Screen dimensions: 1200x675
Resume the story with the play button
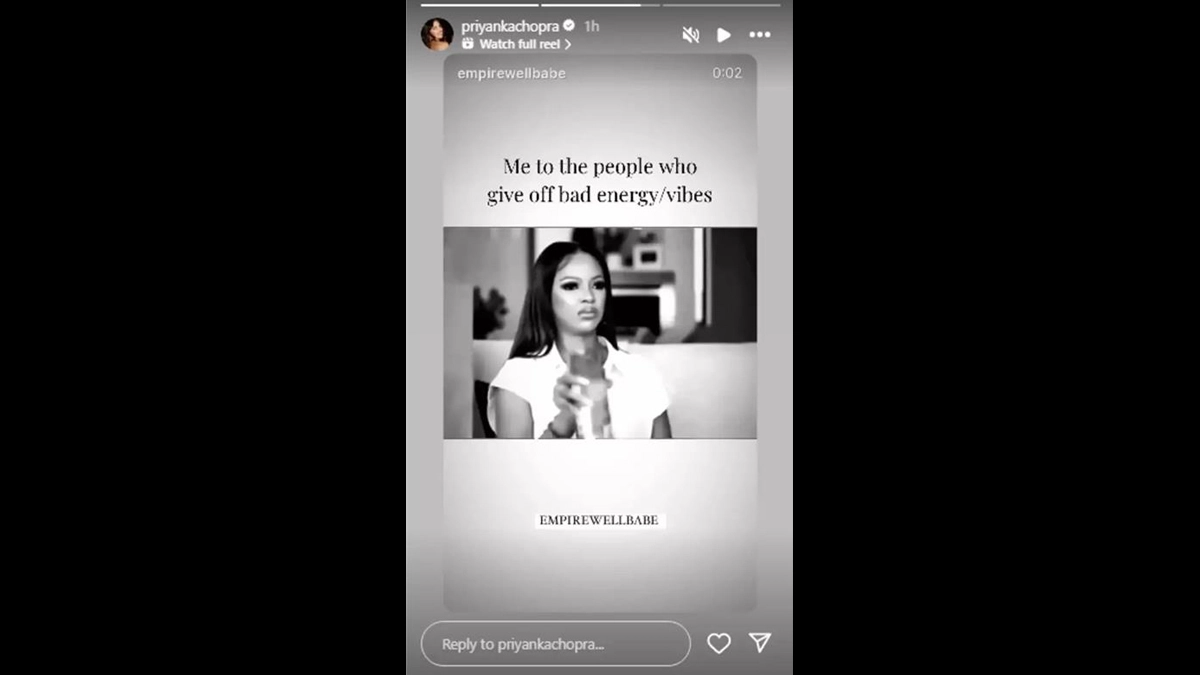point(724,35)
